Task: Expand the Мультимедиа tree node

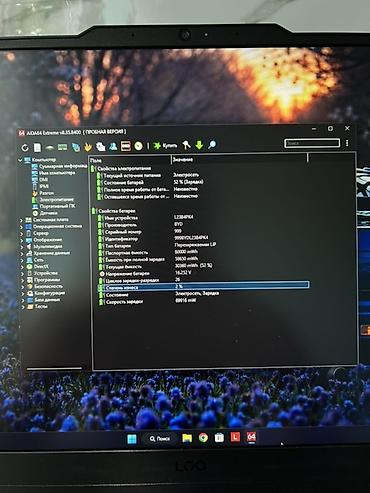Action: (x=22, y=247)
